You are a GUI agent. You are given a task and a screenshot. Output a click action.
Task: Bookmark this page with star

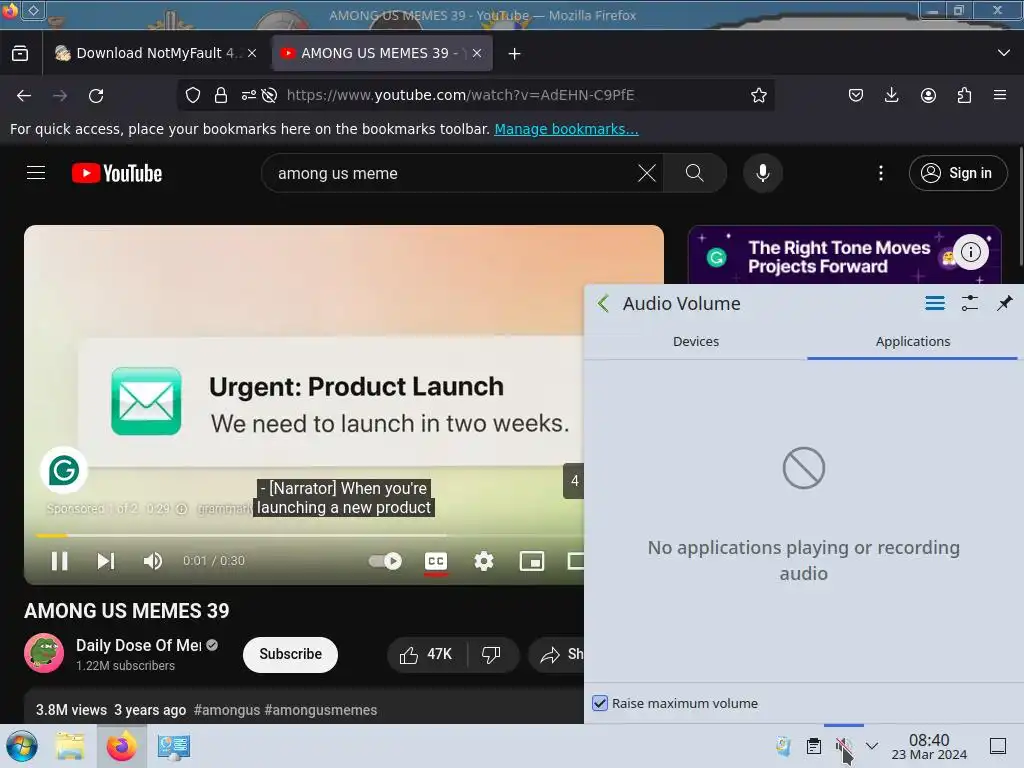[758, 95]
